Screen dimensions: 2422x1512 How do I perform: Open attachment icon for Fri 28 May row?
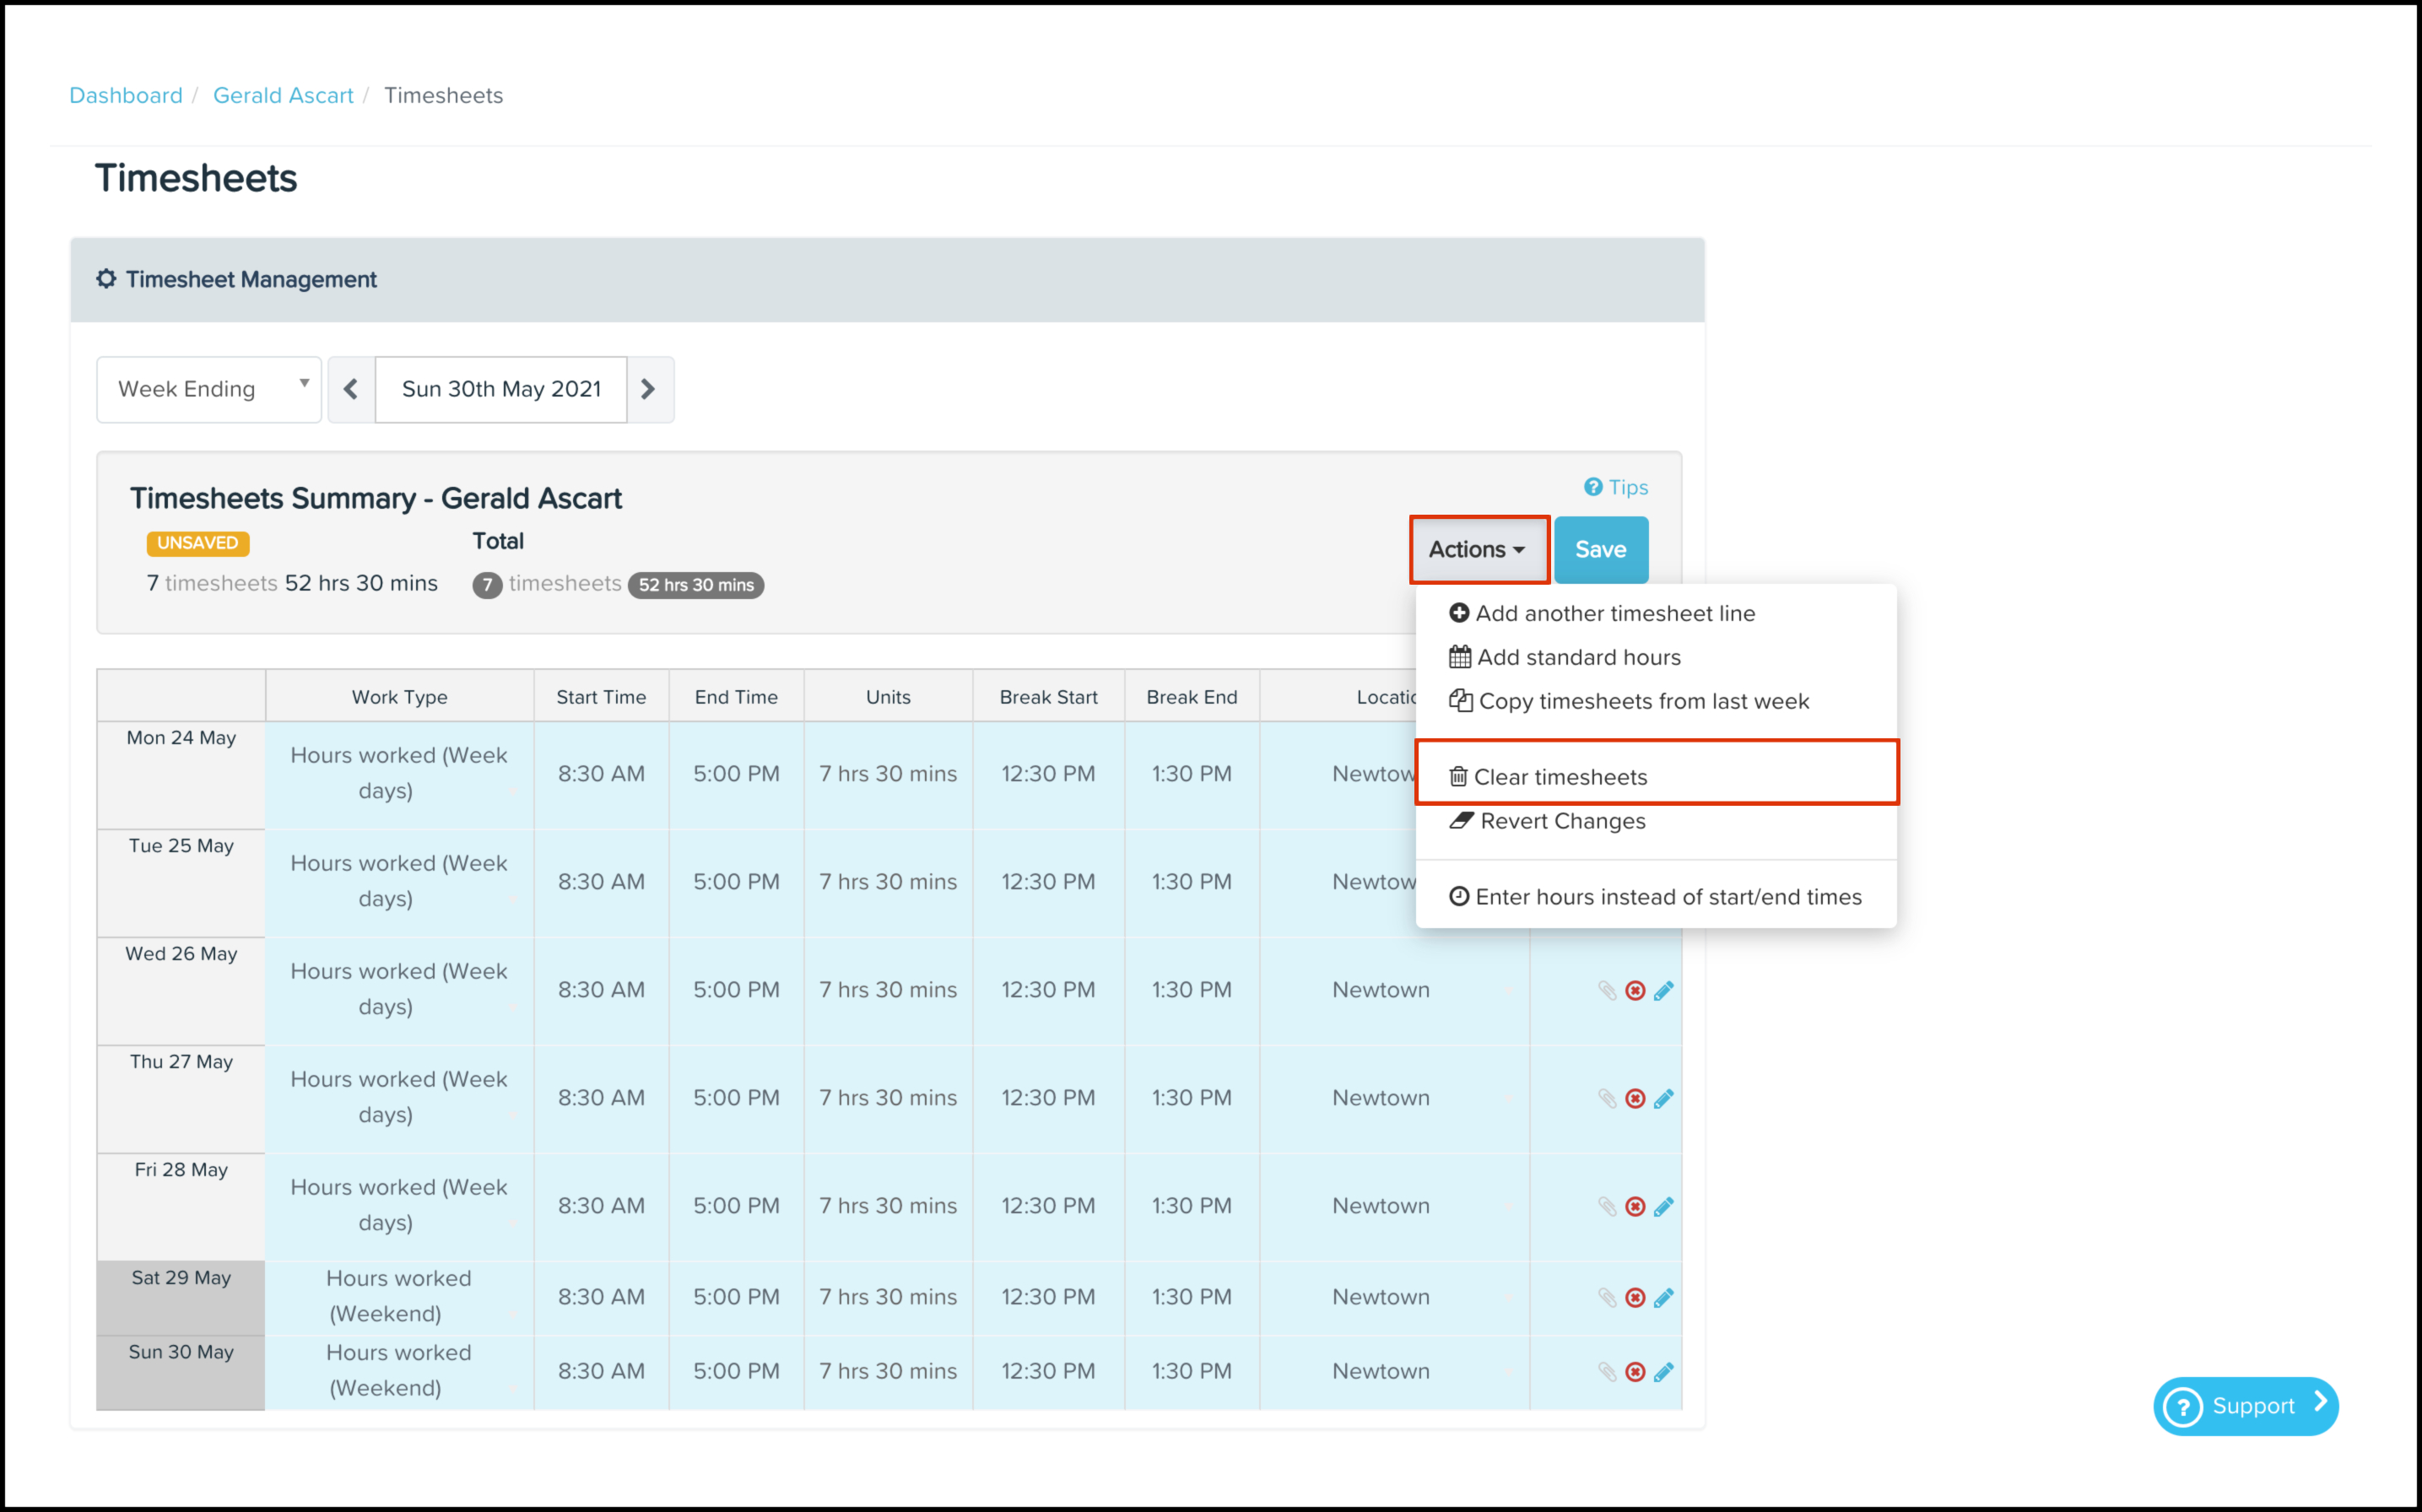point(1607,1206)
